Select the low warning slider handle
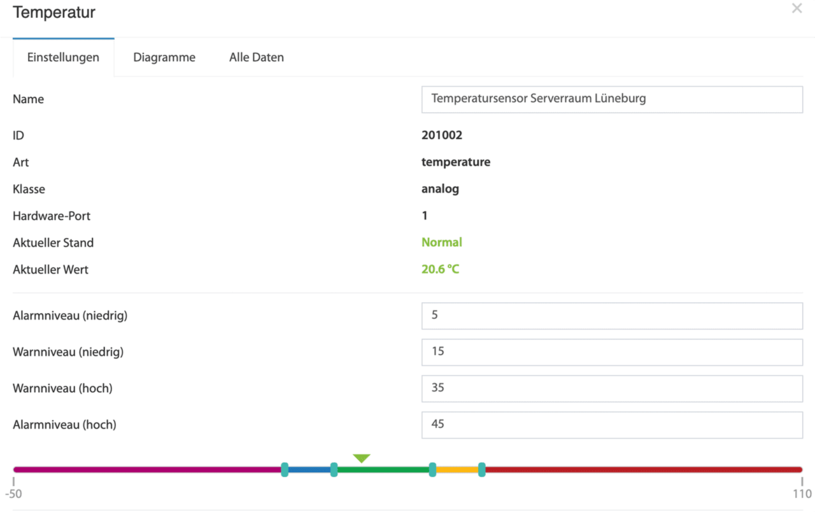This screenshot has height=512, width=815. (x=334, y=469)
